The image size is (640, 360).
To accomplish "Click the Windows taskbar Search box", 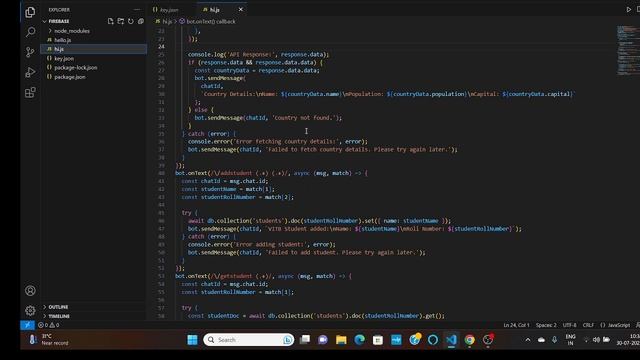I will pyautogui.click(x=248, y=340).
